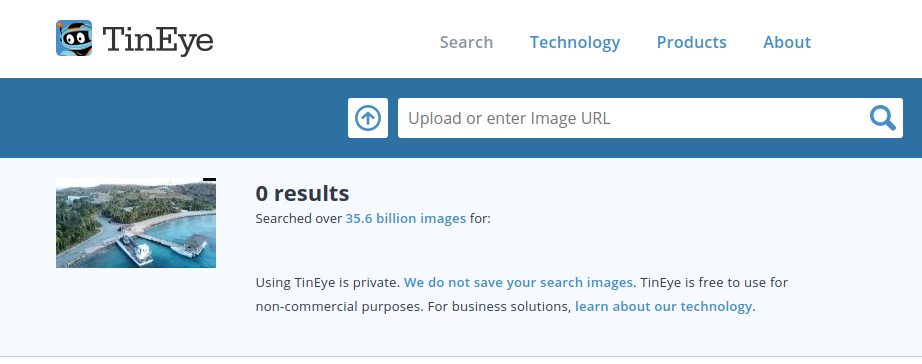Open the Search navigation item

pos(466,42)
